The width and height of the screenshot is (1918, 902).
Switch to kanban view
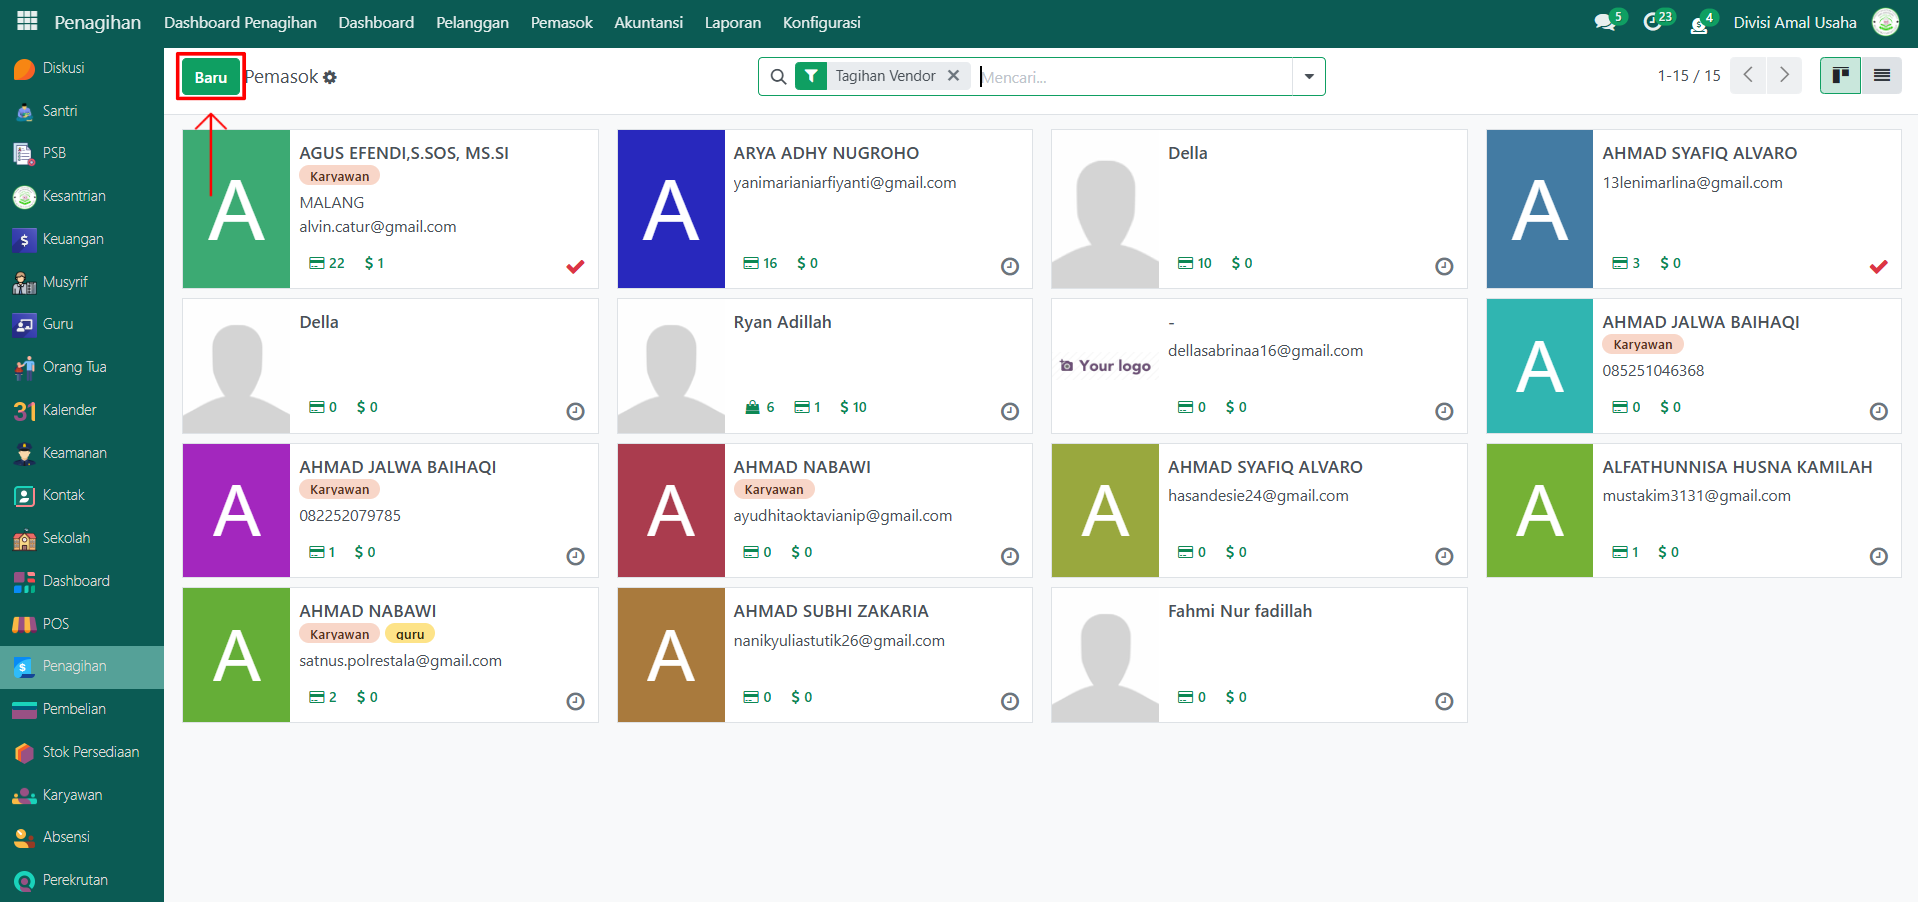1840,76
